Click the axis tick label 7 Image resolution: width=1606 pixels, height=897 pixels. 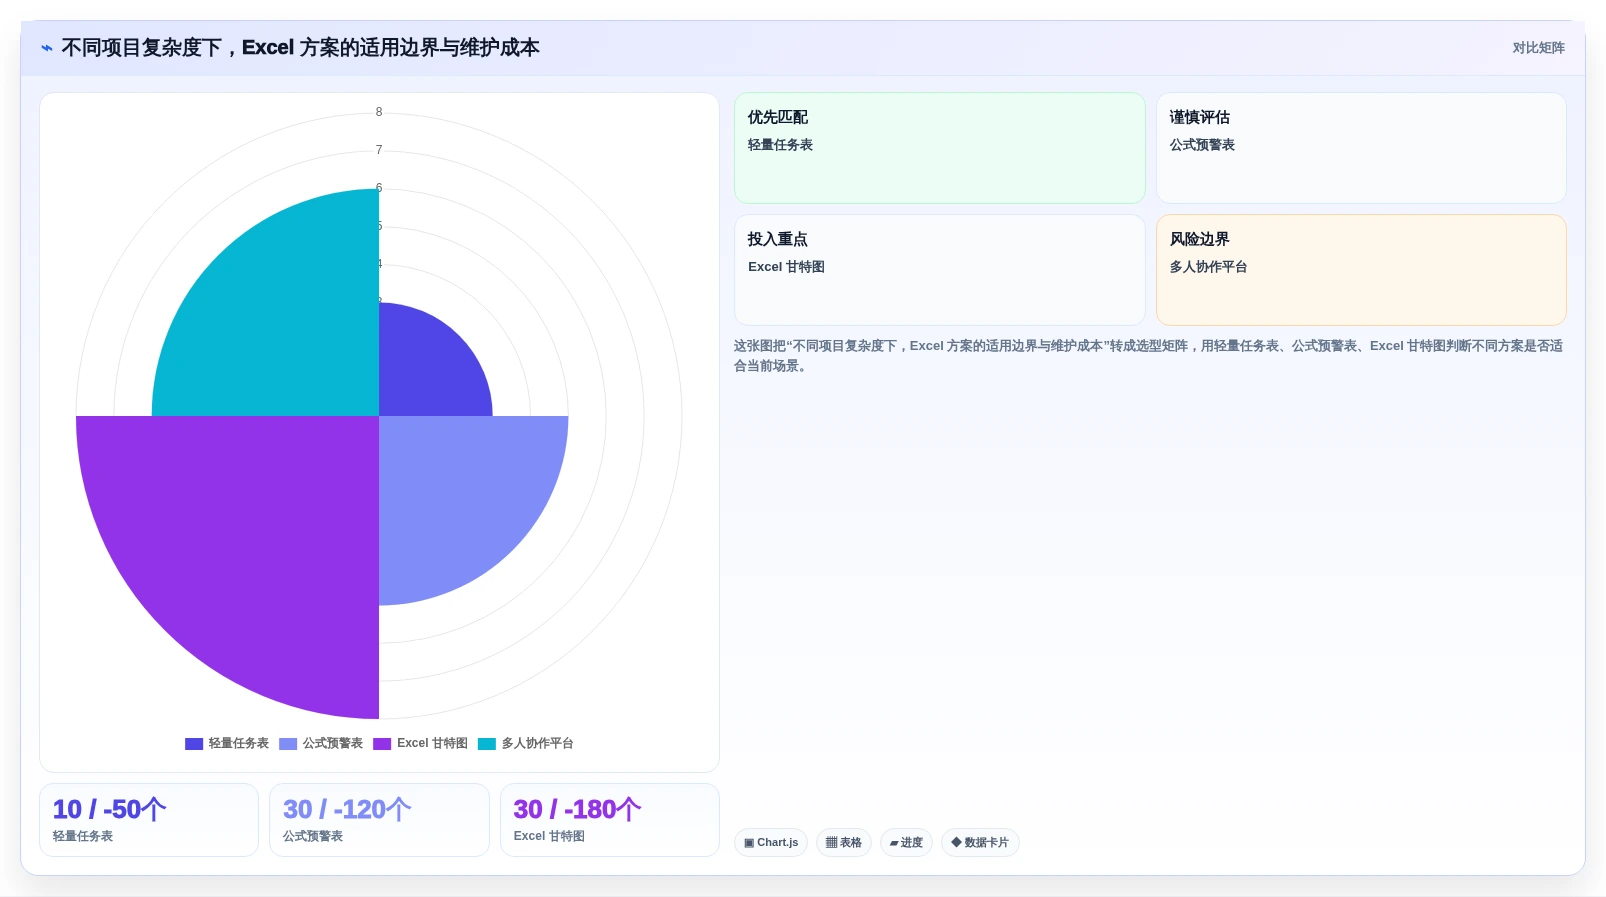[379, 150]
